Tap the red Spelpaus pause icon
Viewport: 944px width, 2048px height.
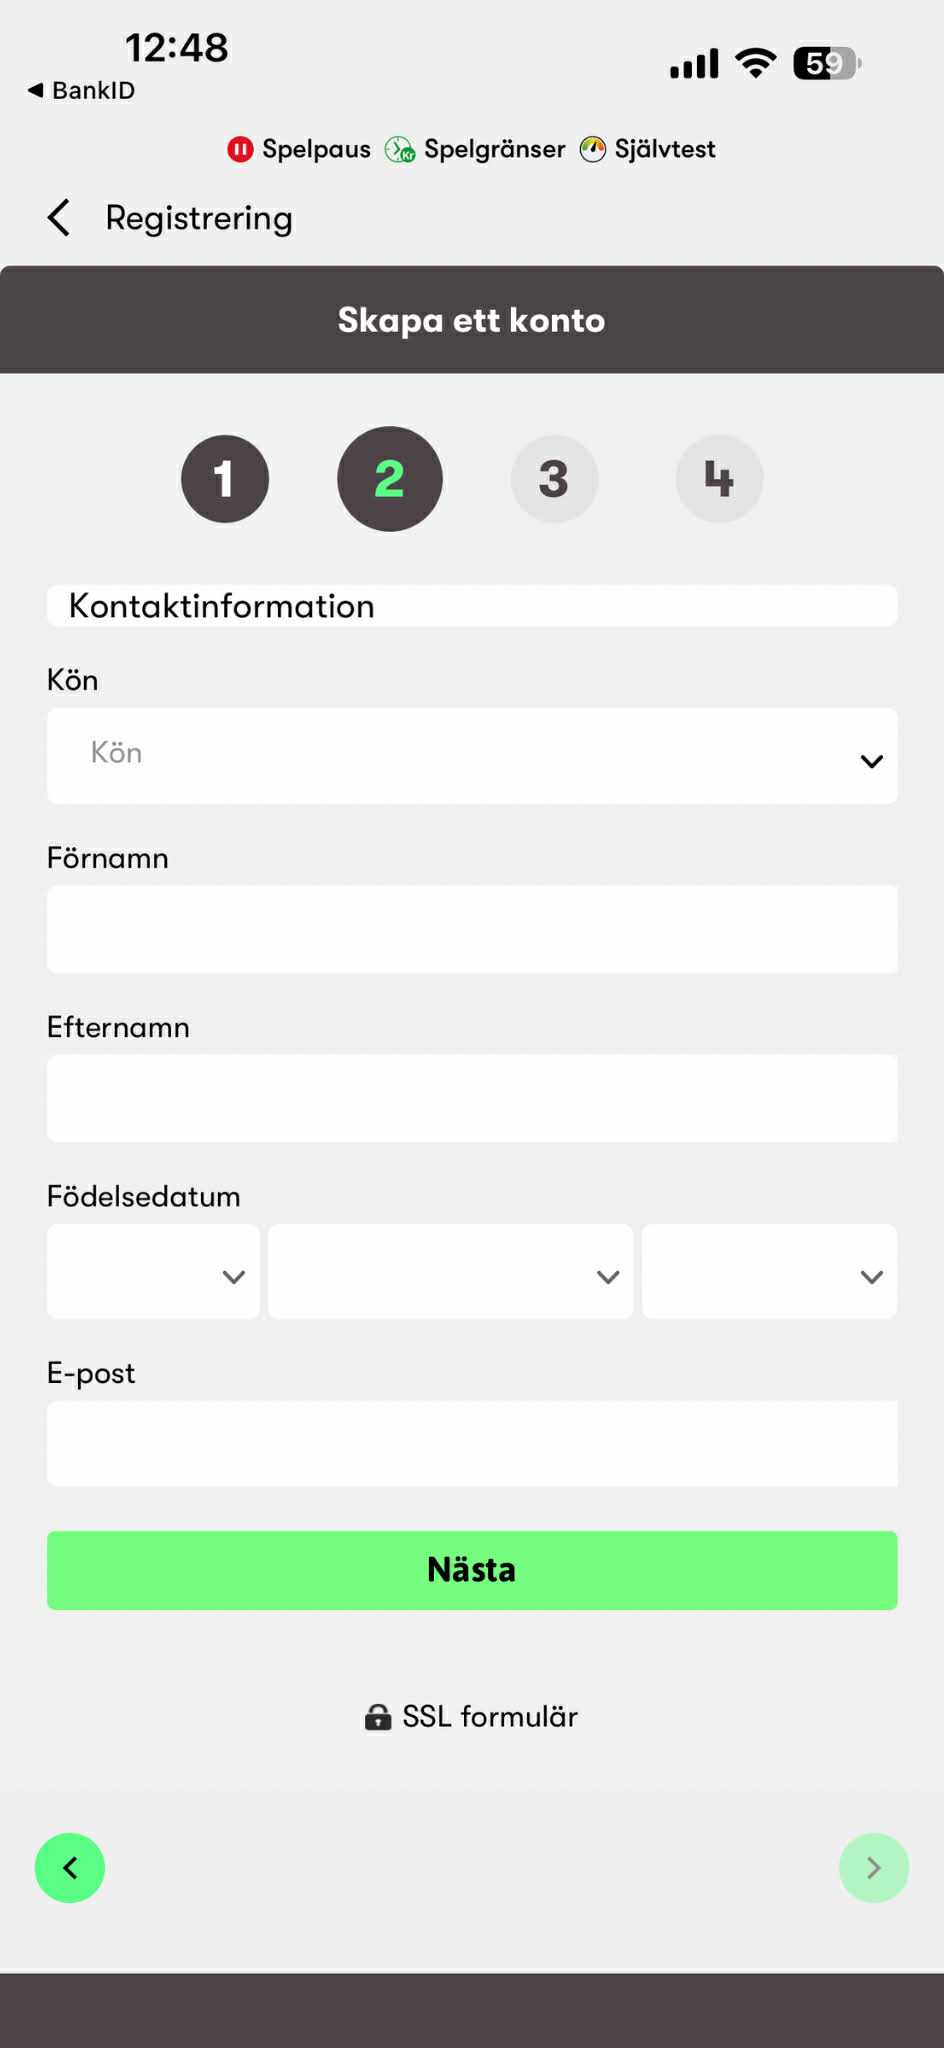click(240, 150)
